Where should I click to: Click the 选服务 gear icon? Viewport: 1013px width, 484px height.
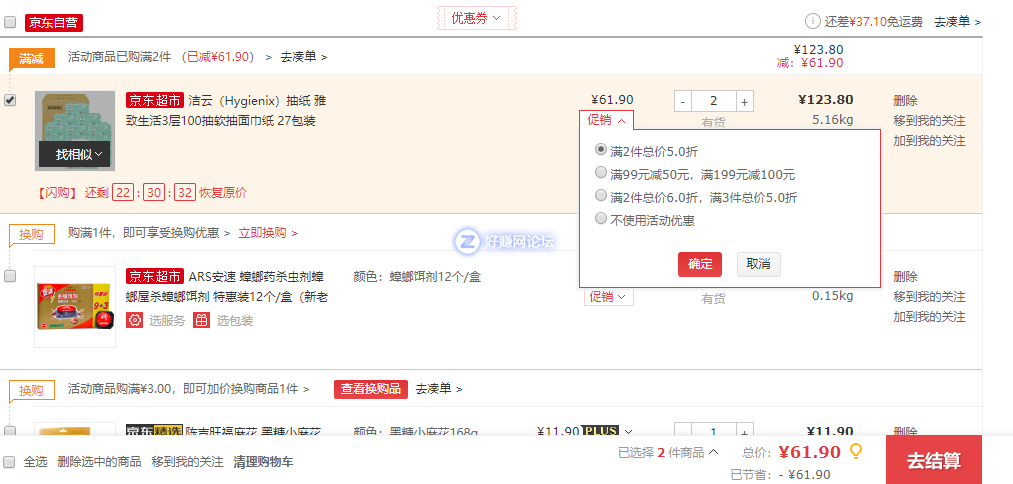(134, 320)
